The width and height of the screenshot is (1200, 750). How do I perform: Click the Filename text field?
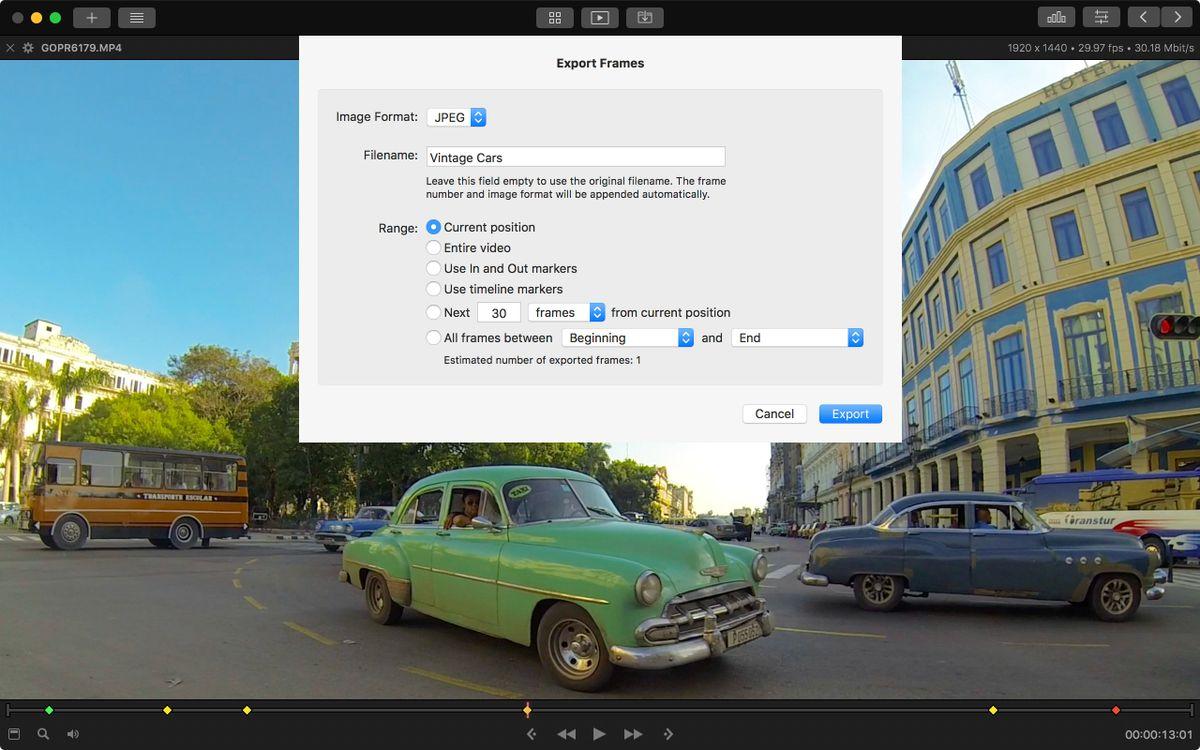pos(575,157)
